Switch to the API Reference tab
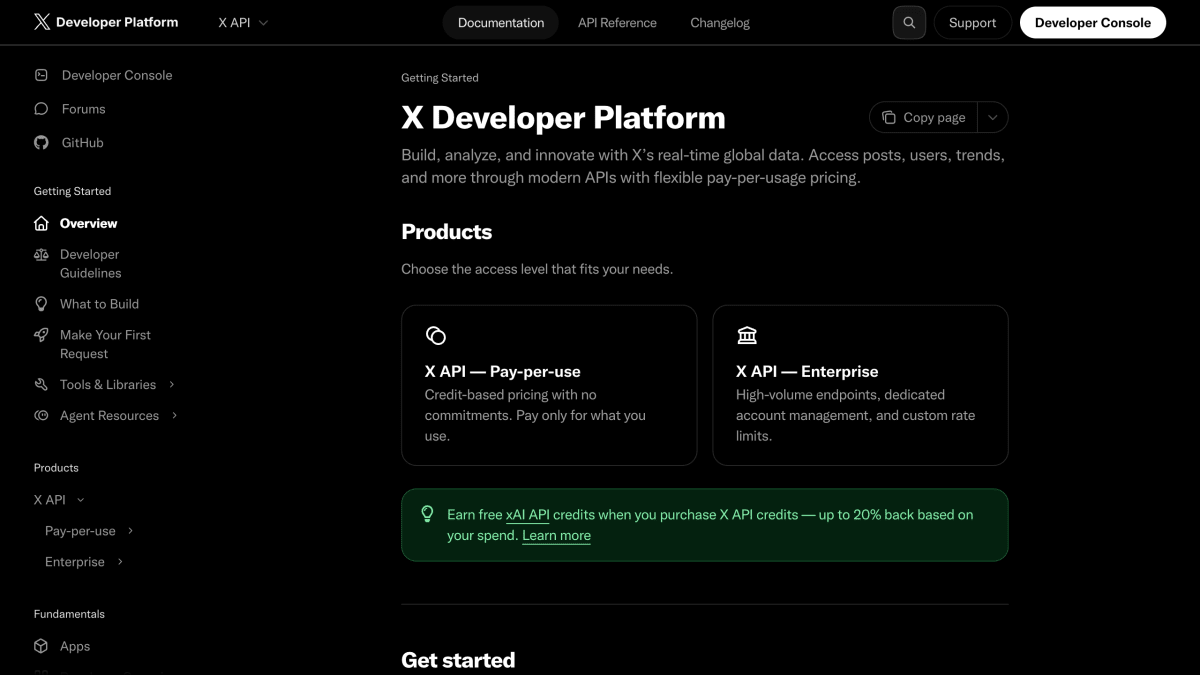Viewport: 1200px width, 675px height. (x=617, y=22)
